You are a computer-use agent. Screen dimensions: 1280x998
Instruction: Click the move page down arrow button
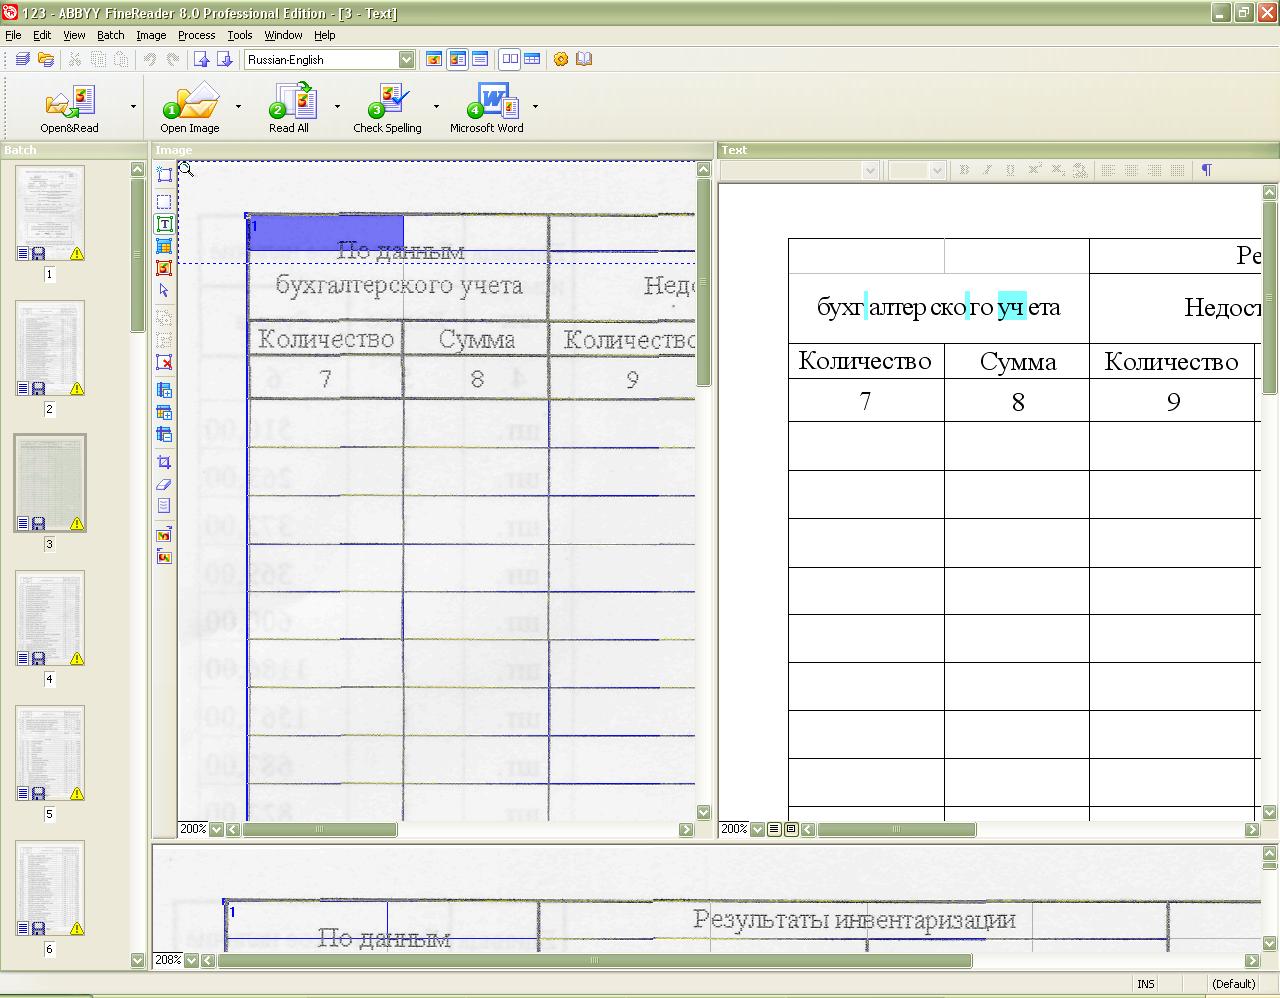[x=224, y=59]
